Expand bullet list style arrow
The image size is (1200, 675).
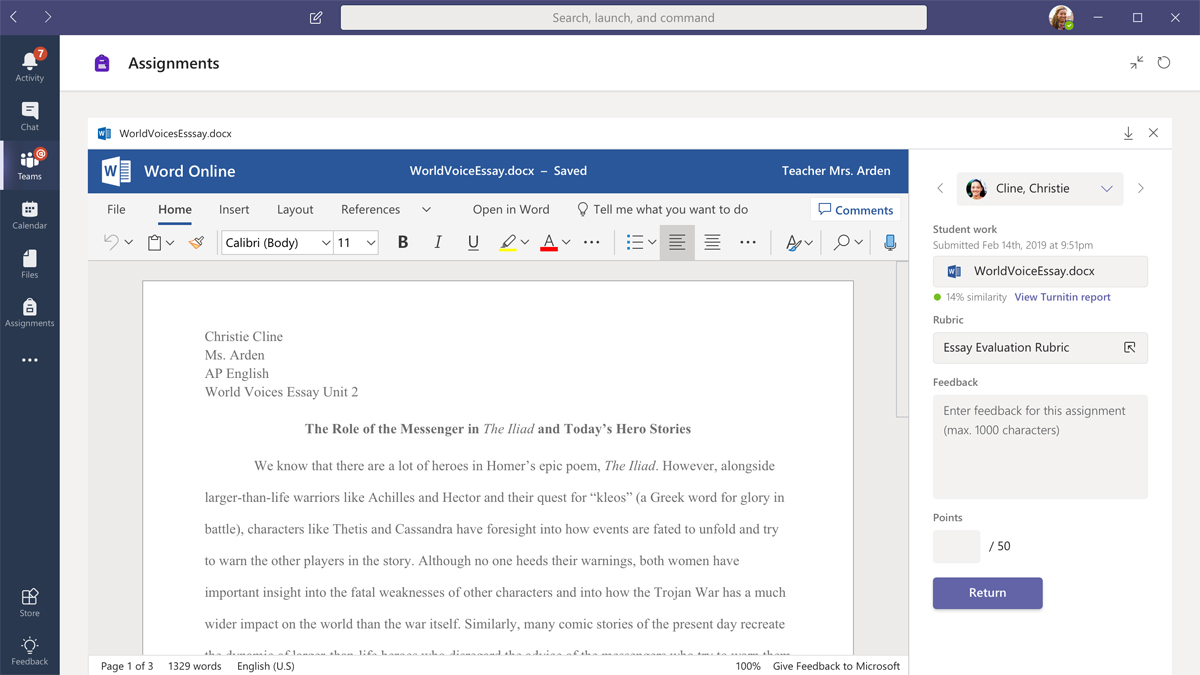[x=652, y=243]
